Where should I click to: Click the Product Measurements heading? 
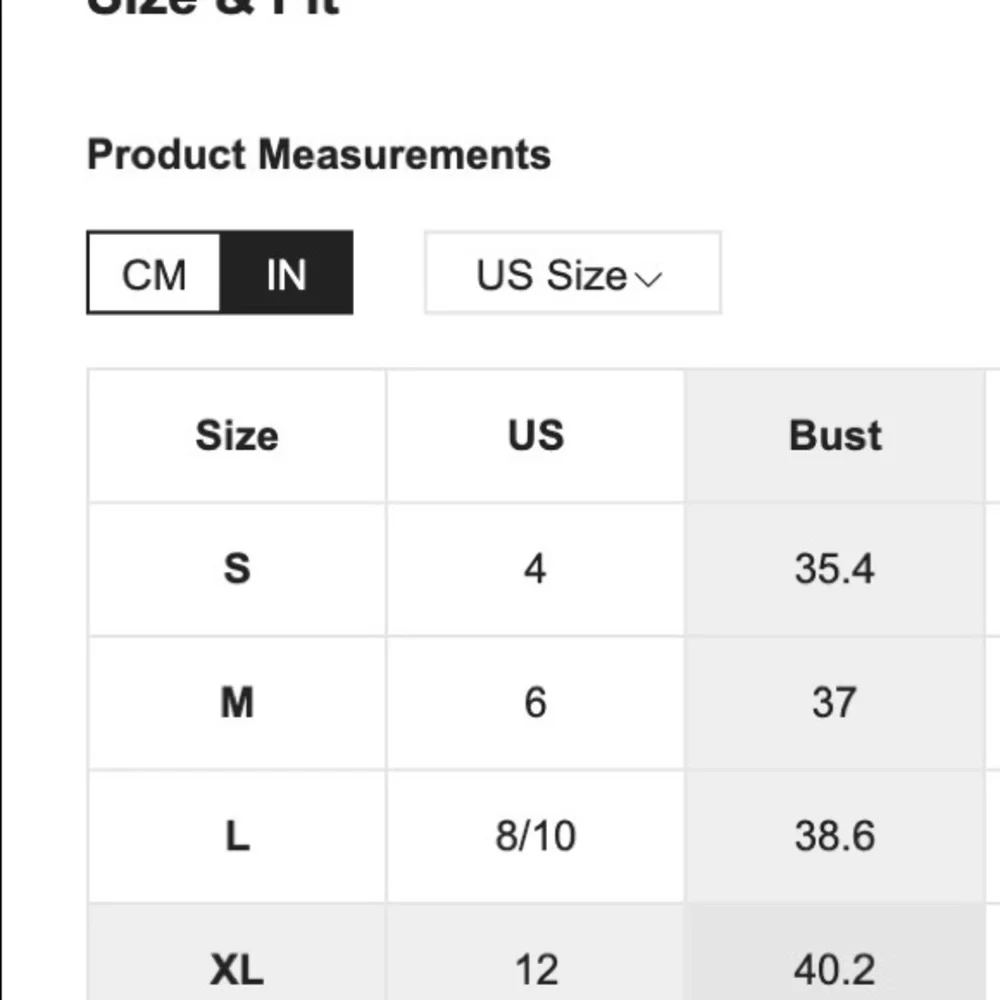pos(319,155)
